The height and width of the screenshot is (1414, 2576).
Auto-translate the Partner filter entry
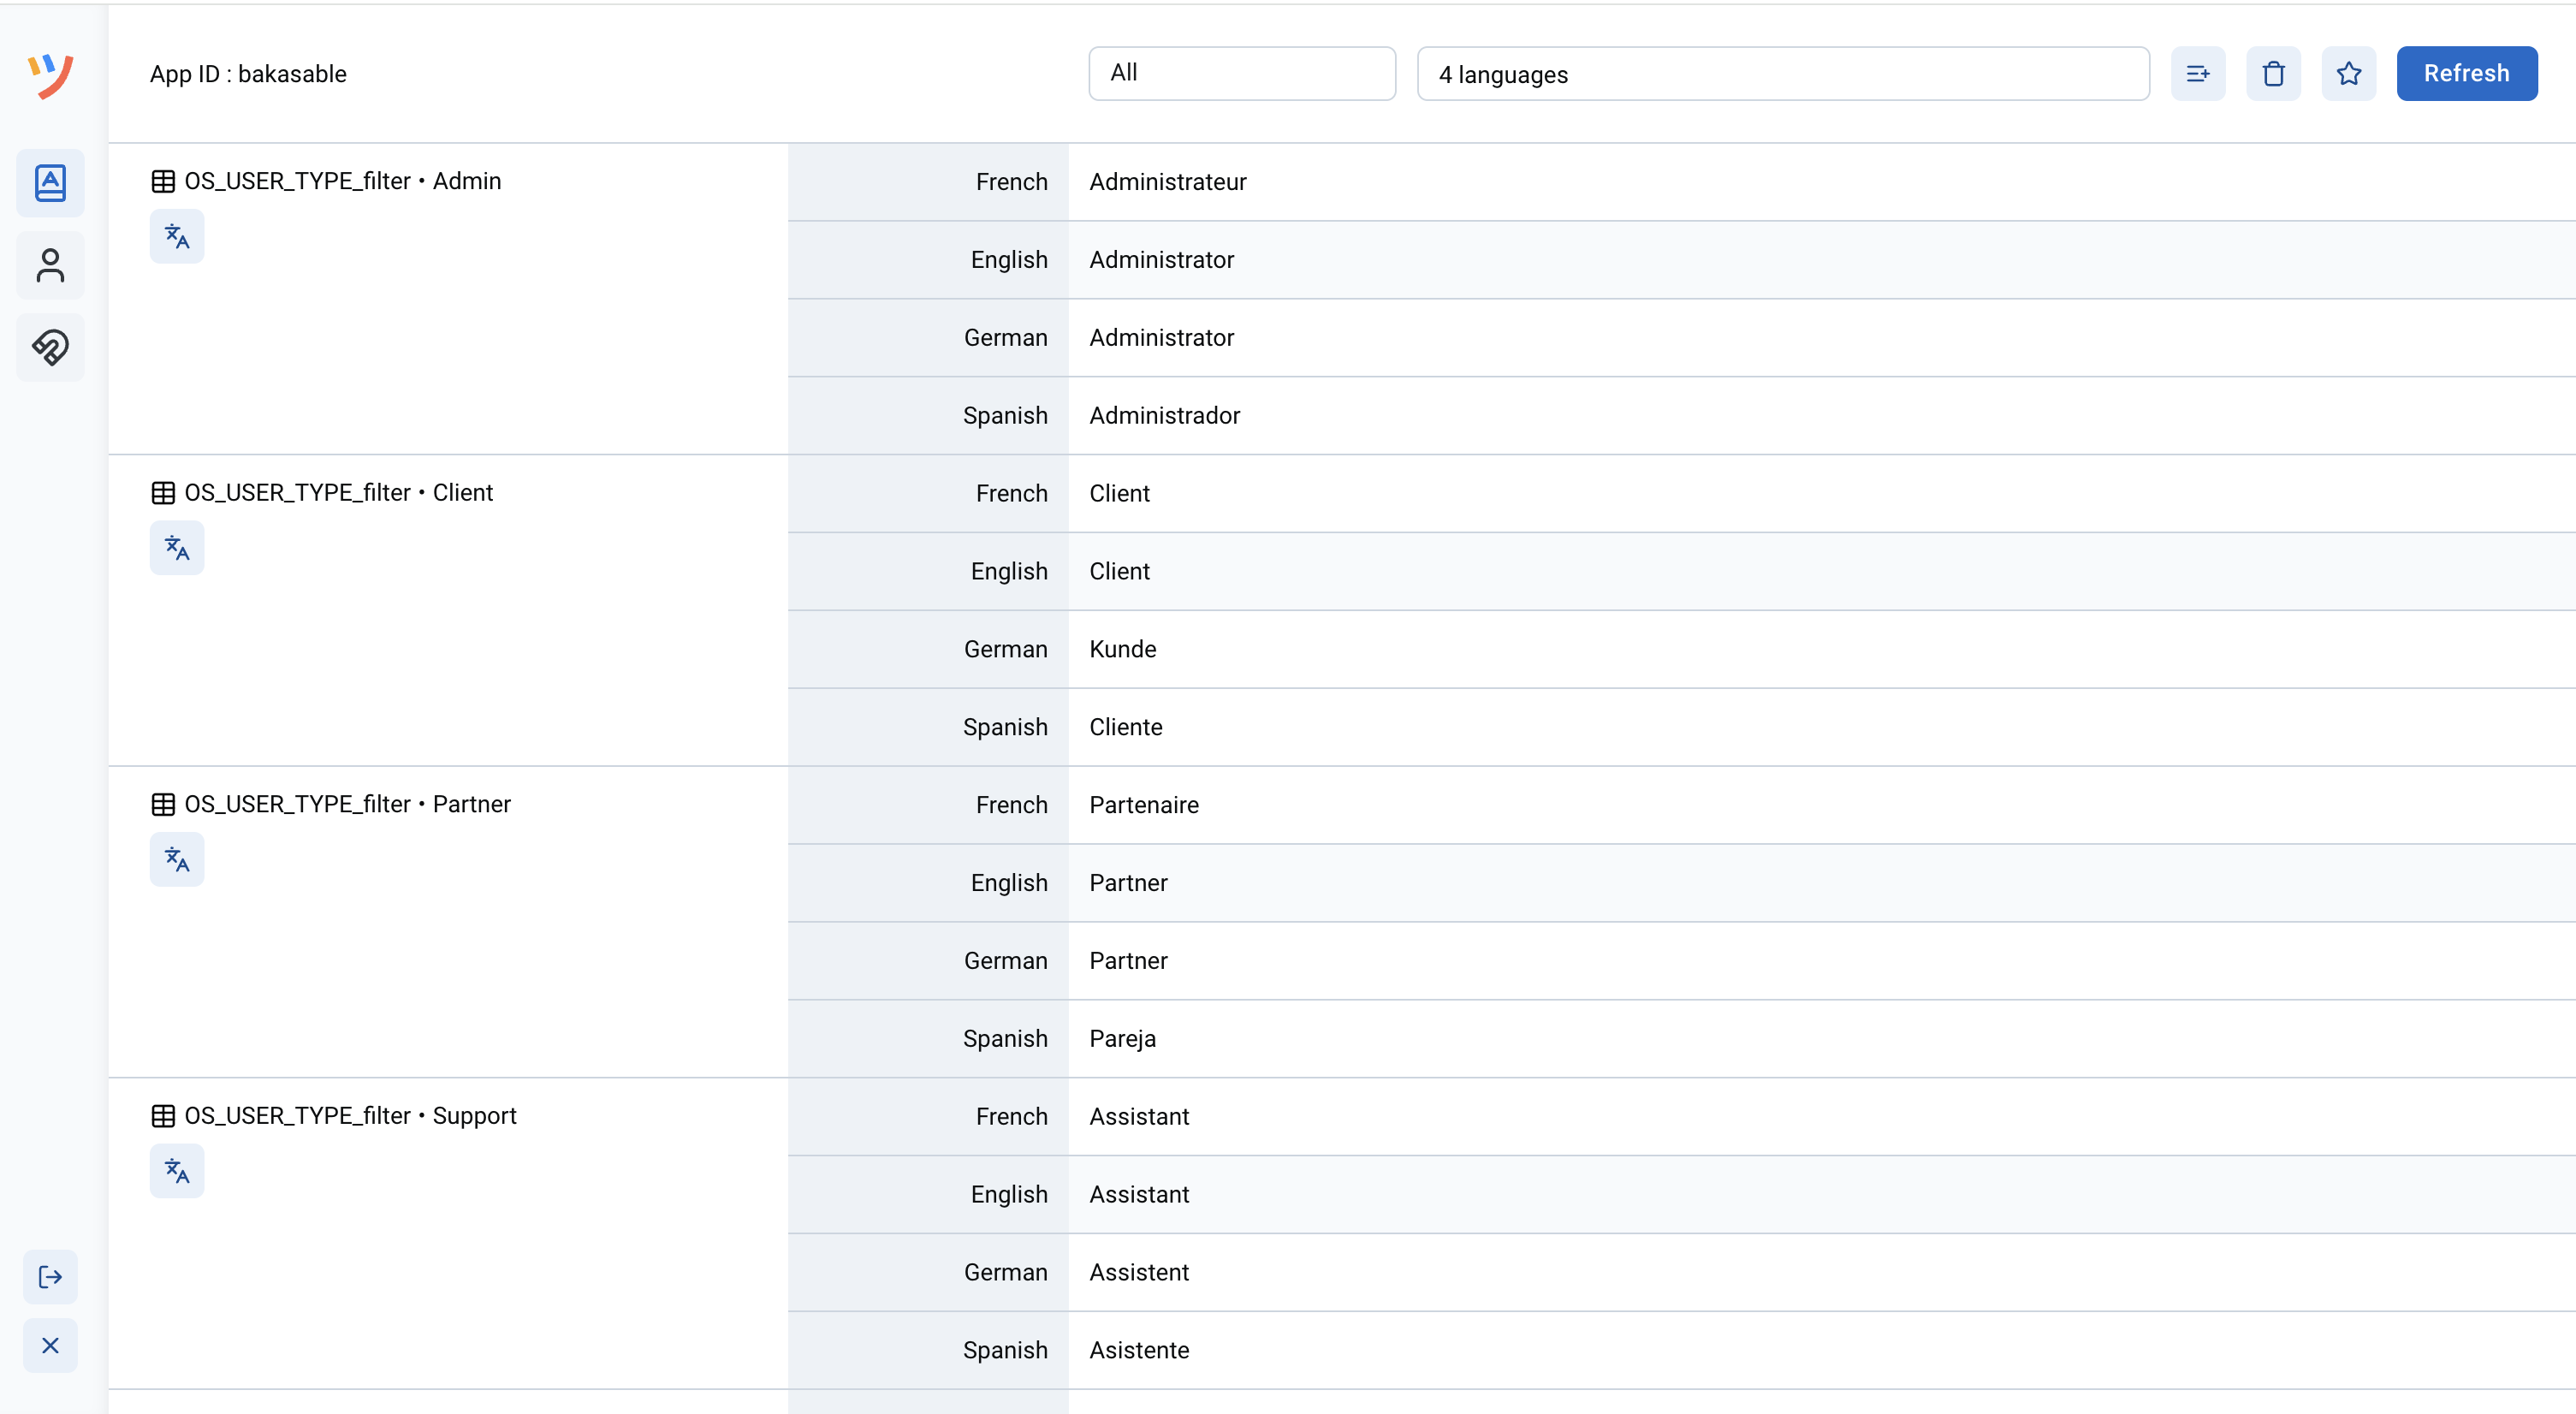(x=177, y=859)
